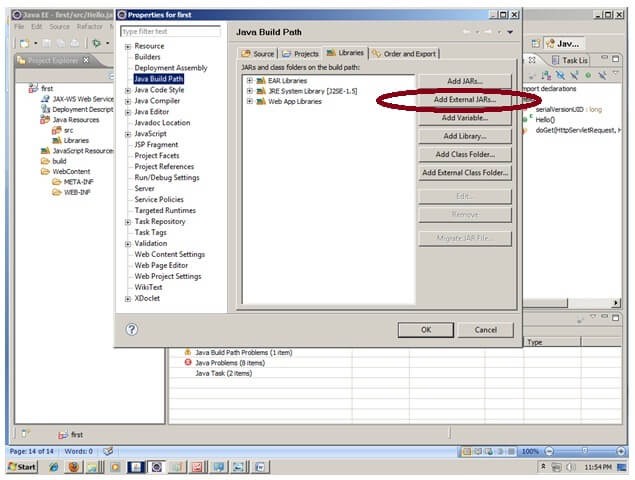Expand the Java Compiler category
The height and width of the screenshot is (480, 635).
point(128,101)
